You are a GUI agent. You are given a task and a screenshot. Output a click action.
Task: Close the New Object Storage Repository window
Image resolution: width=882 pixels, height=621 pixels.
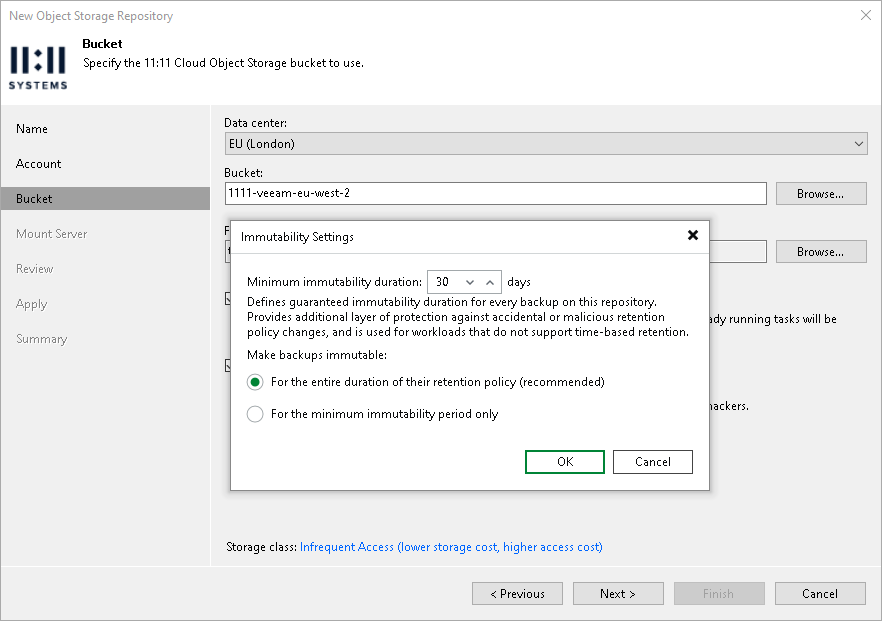(866, 15)
